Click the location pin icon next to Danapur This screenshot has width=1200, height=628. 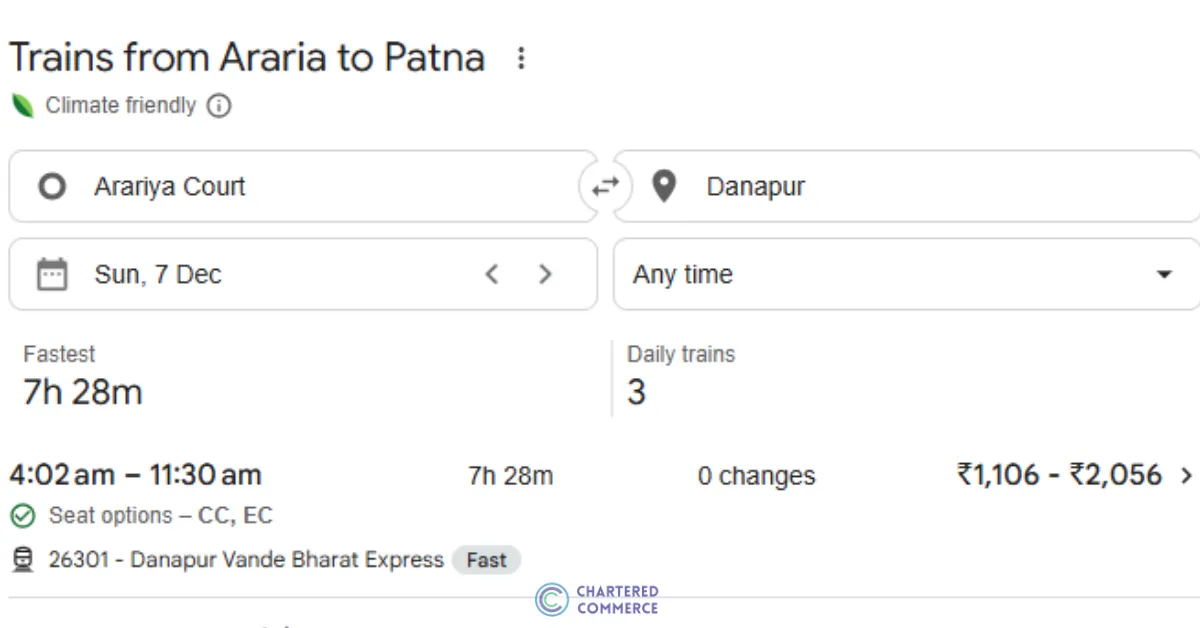[x=663, y=185]
